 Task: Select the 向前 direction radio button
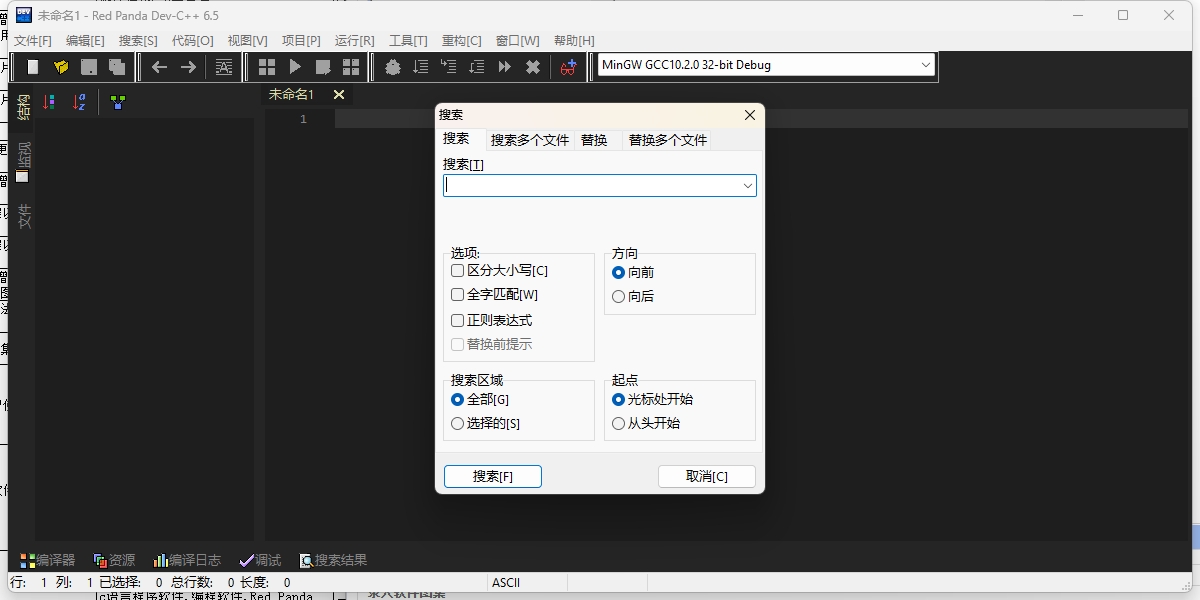point(618,272)
